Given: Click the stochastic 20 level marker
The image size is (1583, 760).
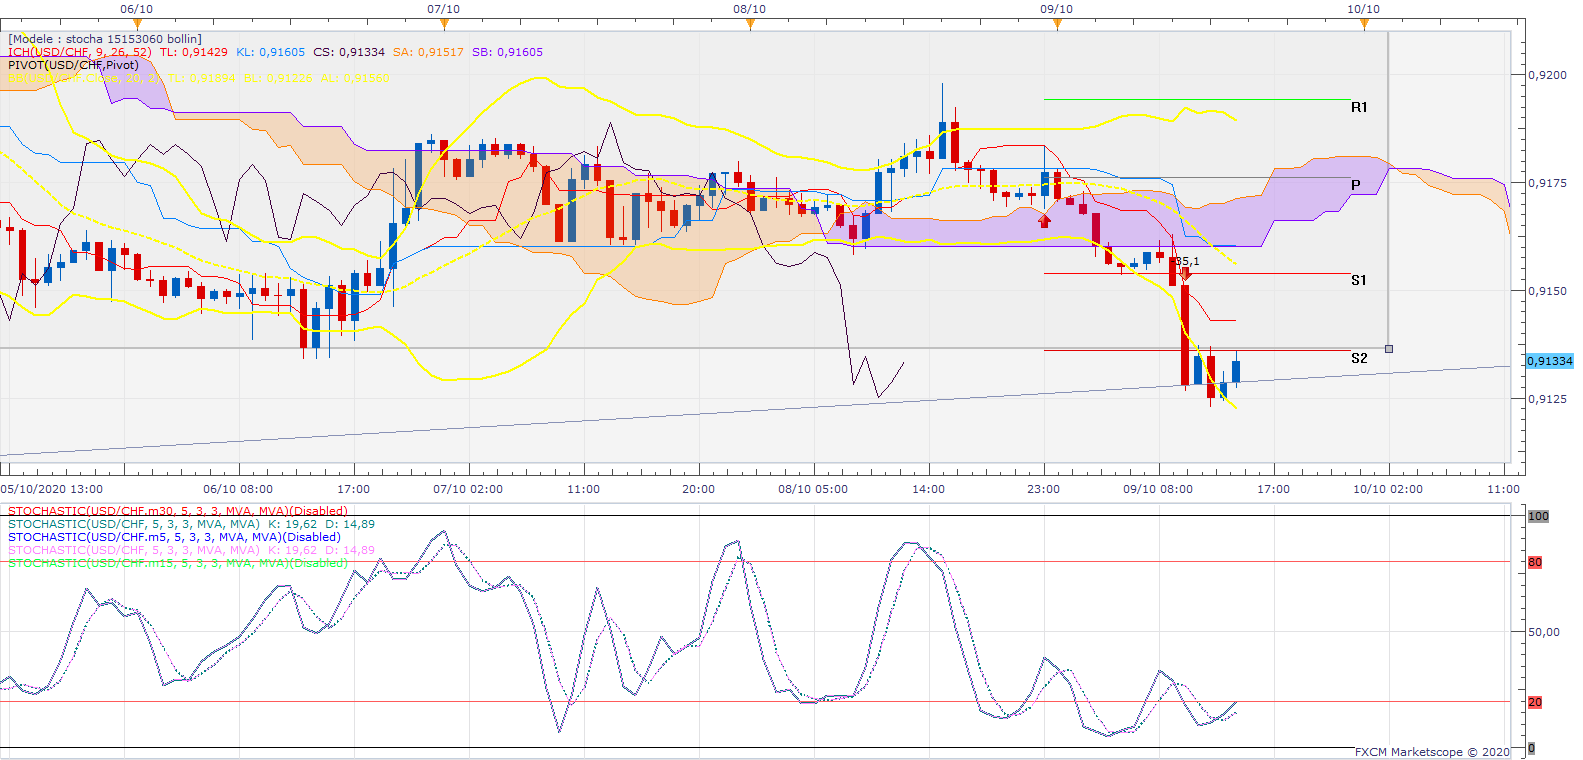Looking at the screenshot, I should click(x=1535, y=702).
